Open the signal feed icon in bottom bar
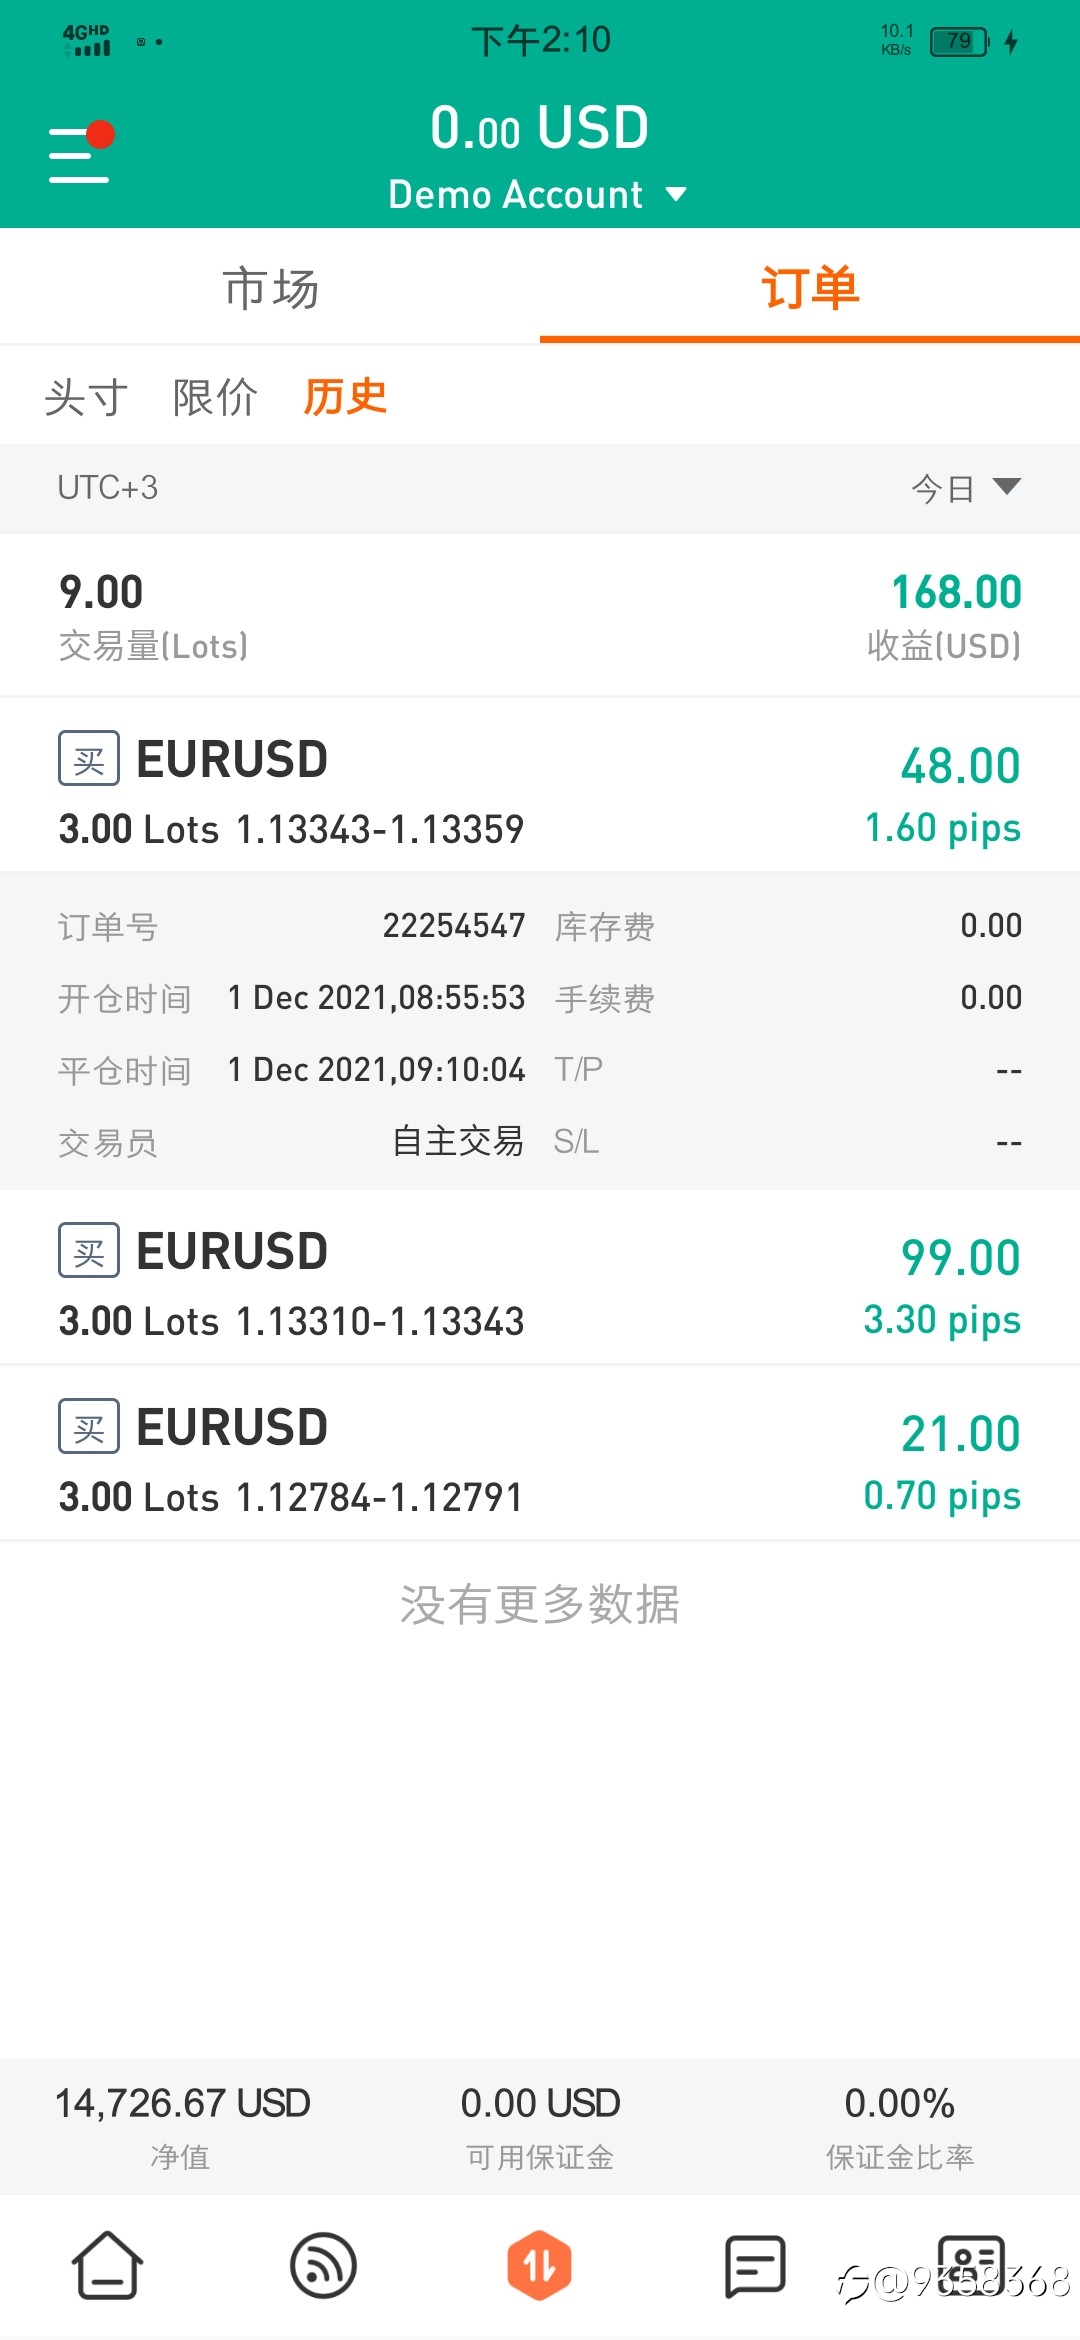The height and width of the screenshot is (2340, 1080). (x=323, y=2265)
